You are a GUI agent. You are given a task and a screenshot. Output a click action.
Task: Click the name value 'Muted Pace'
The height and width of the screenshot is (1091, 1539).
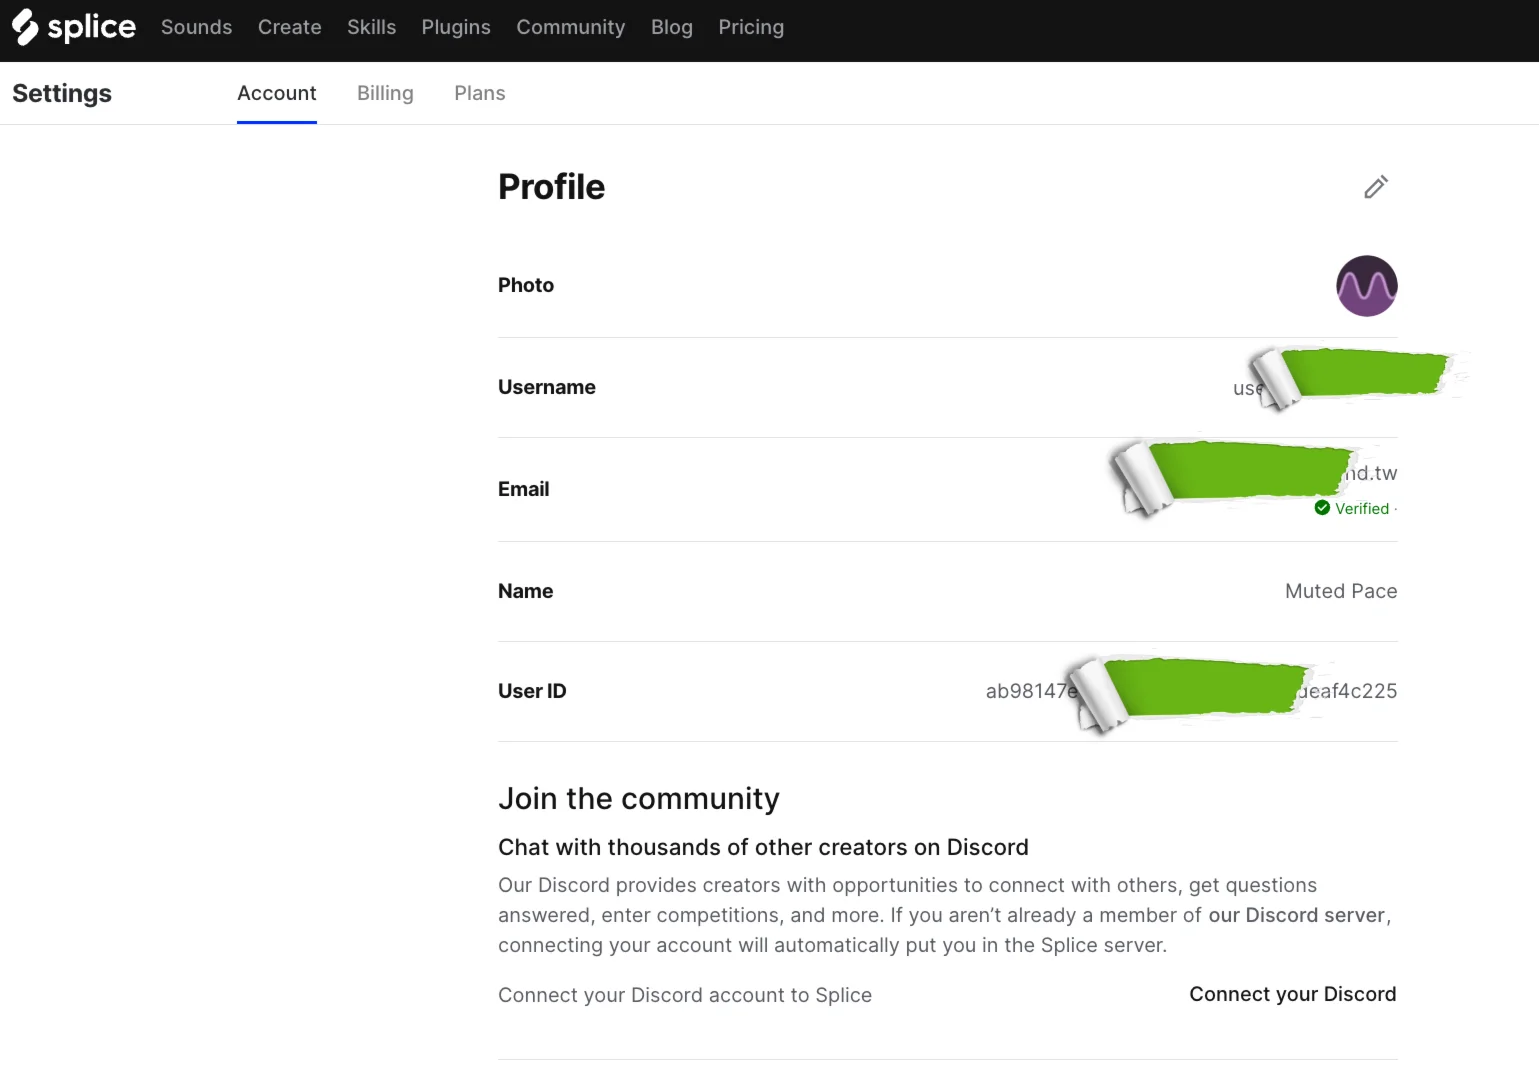coord(1340,591)
